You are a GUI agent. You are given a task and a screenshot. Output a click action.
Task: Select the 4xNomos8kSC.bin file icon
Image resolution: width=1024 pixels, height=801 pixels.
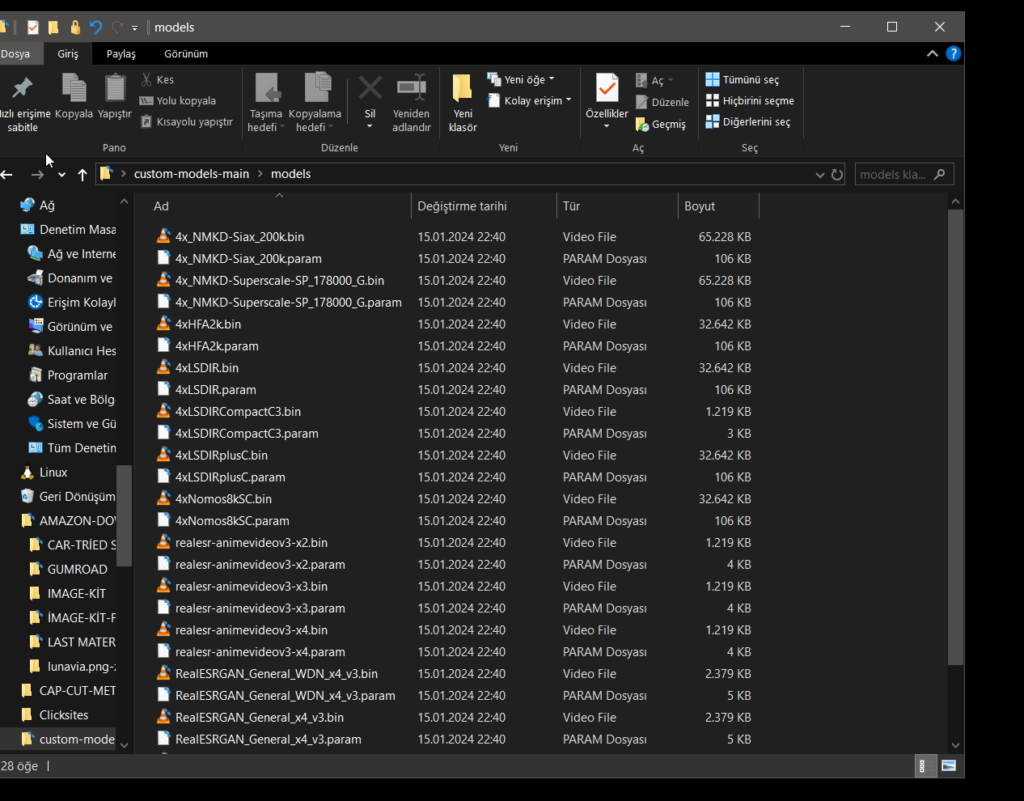pyautogui.click(x=163, y=498)
